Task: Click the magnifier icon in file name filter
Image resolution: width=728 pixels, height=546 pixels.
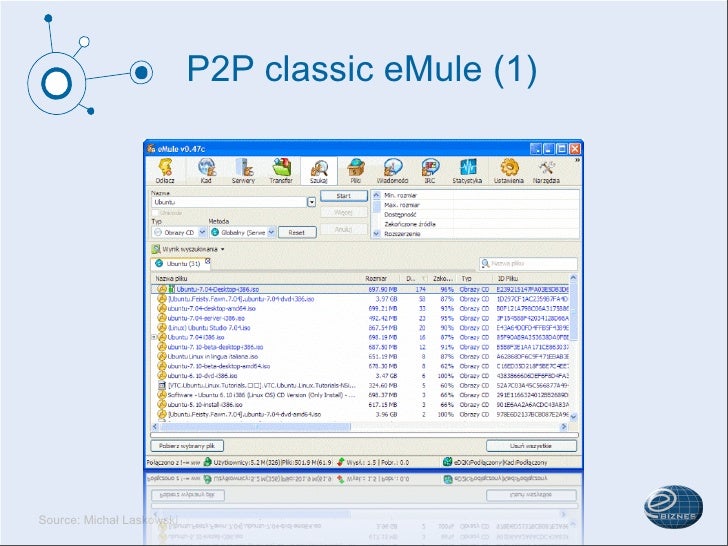Action: 485,263
